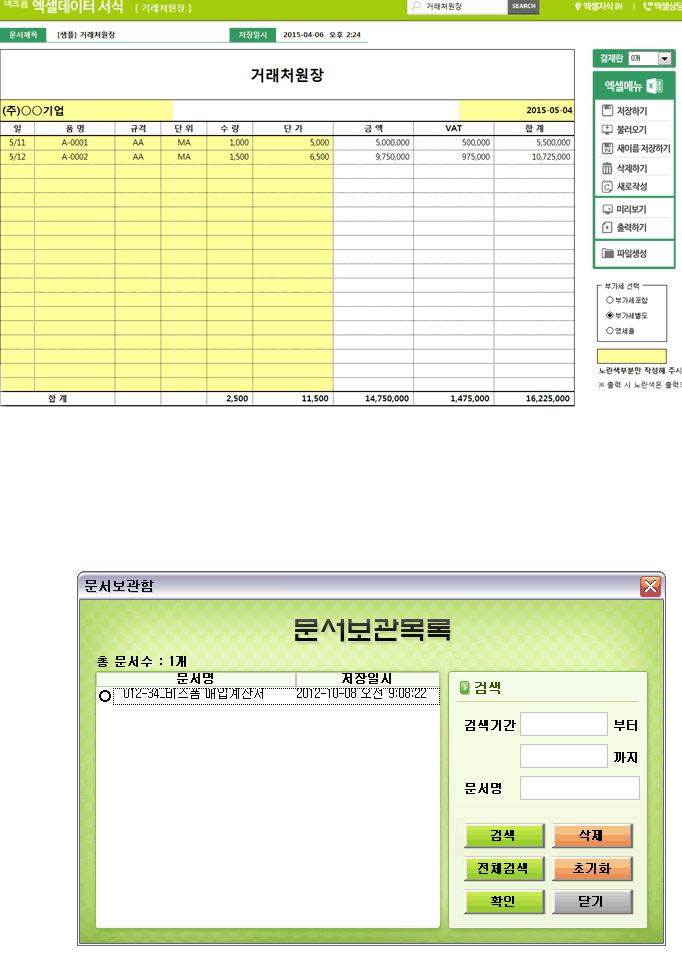Click the 삭제하기 trash can icon
The height and width of the screenshot is (962, 682).
[607, 168]
